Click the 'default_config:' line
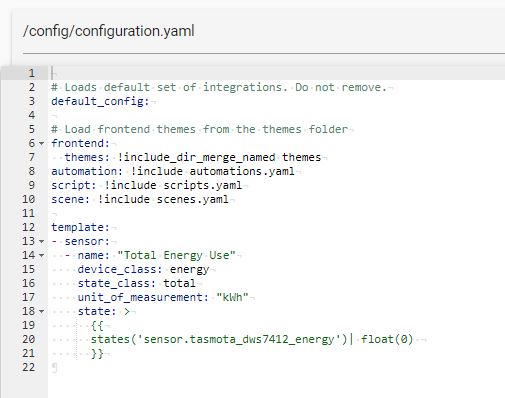 click(100, 101)
